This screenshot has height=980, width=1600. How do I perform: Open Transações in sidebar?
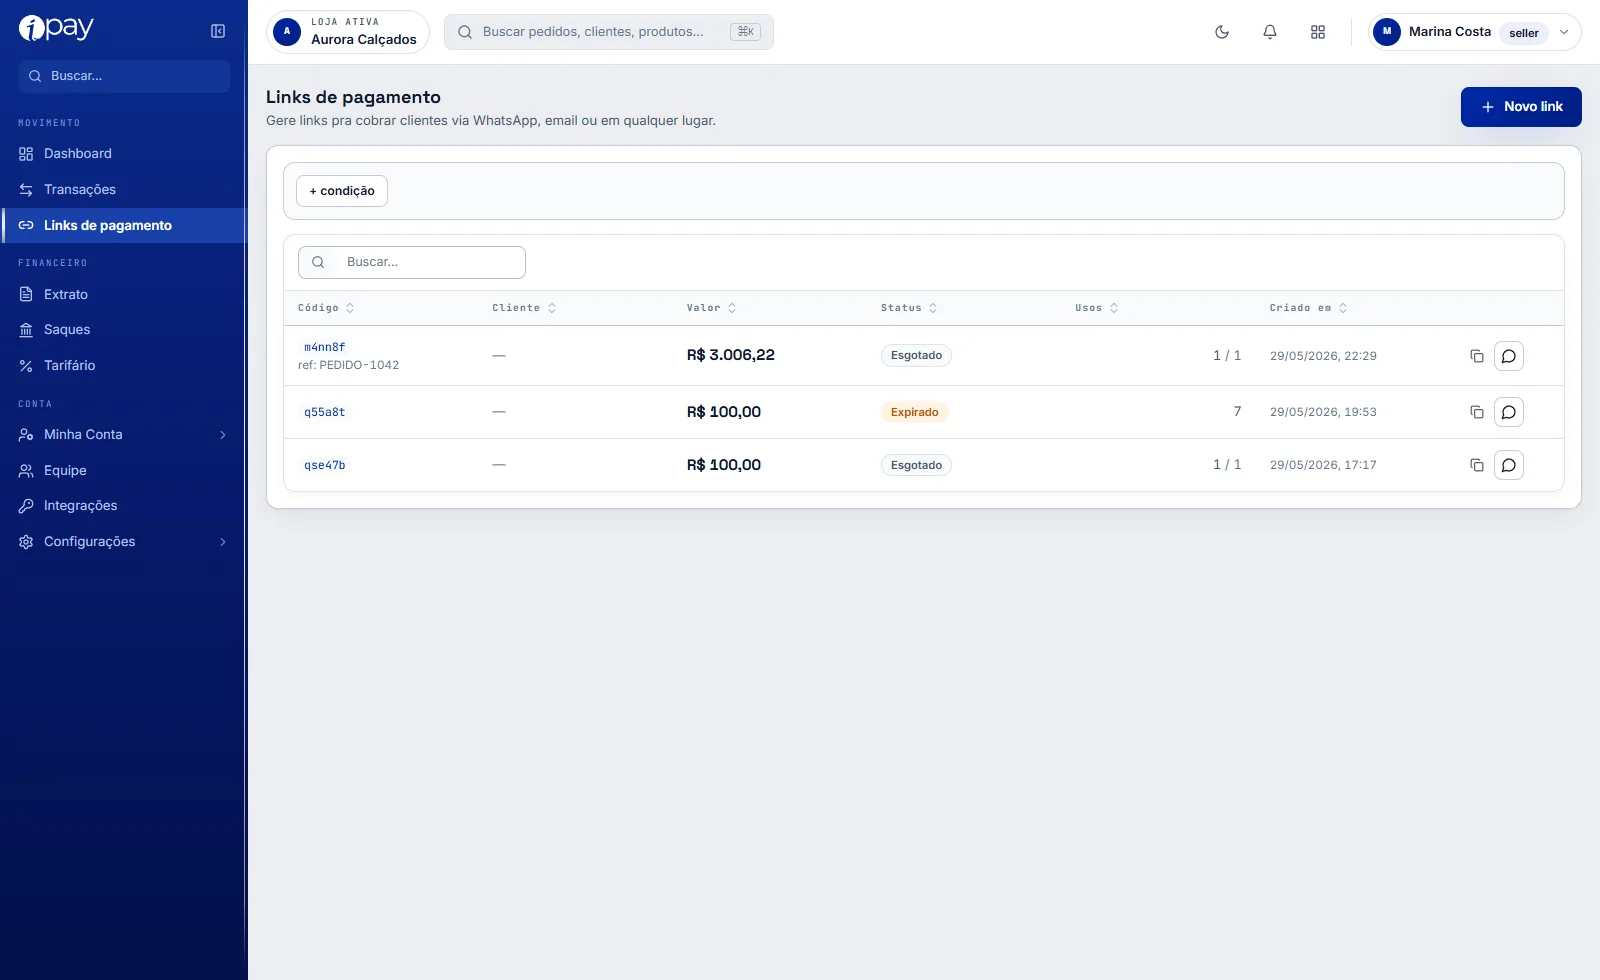point(124,190)
